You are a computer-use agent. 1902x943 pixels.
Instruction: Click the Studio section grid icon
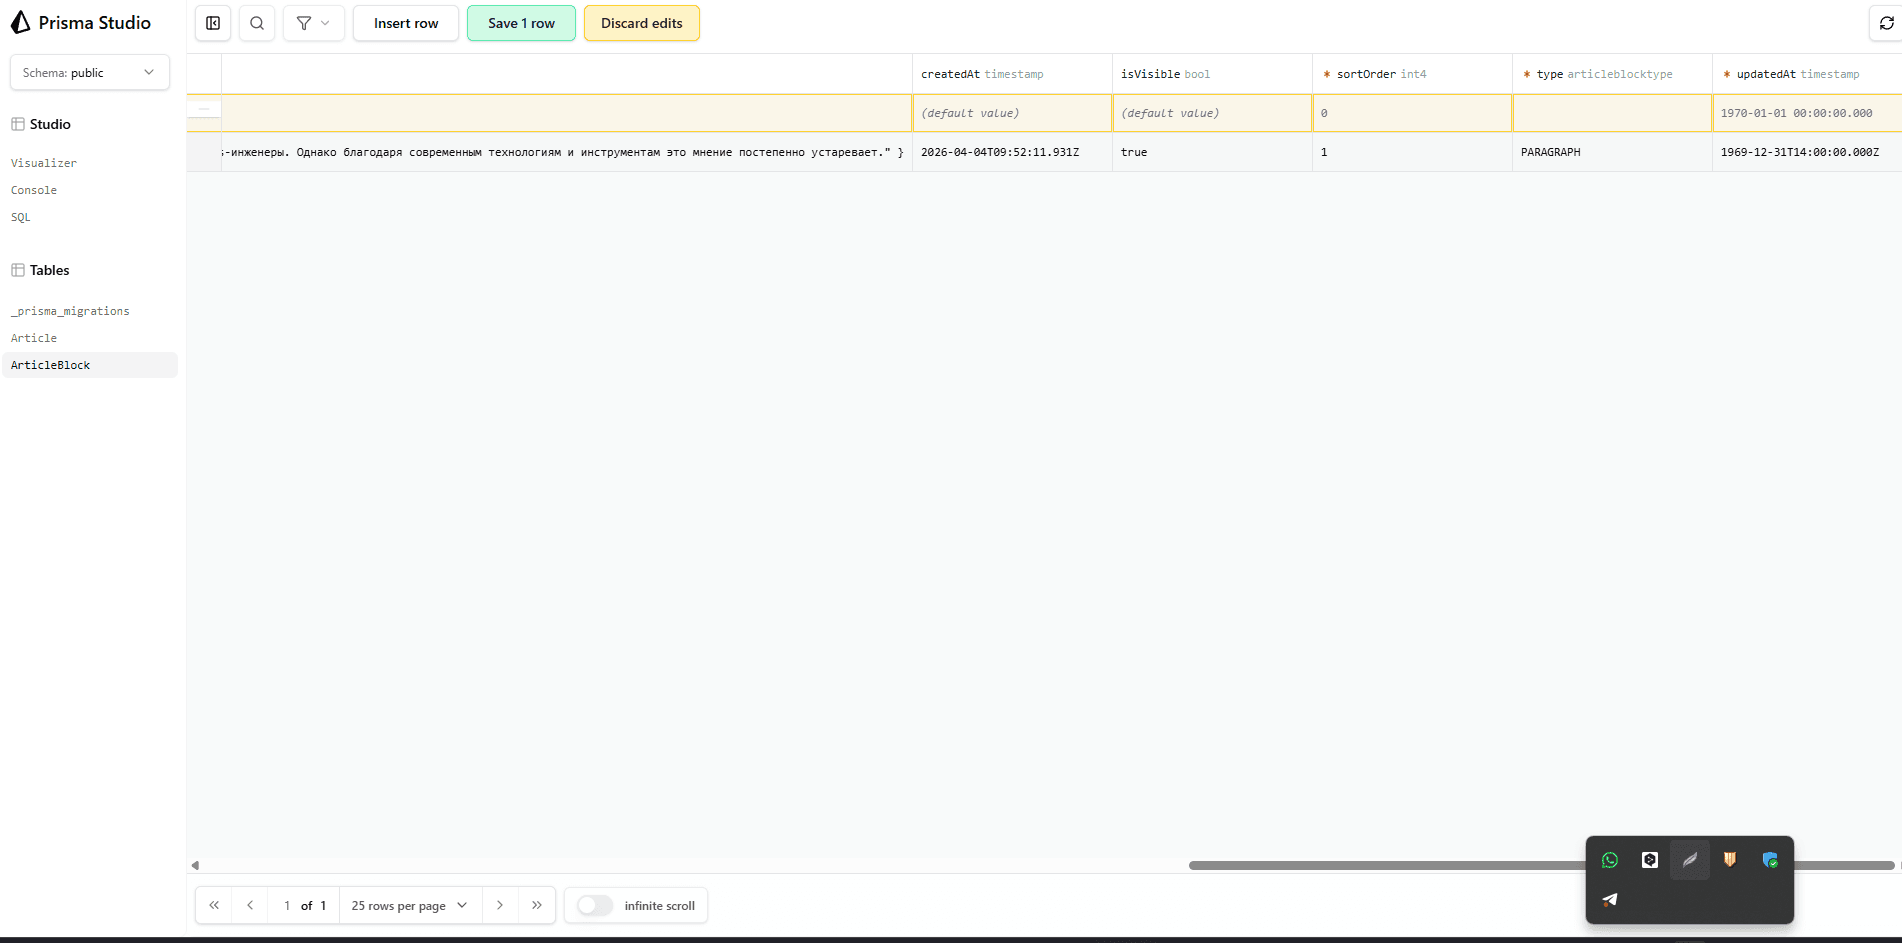[16, 123]
